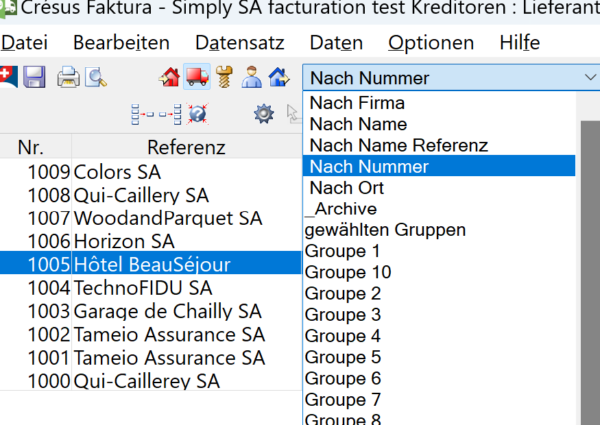The width and height of the screenshot is (600, 425).
Task: Select row 1005 Hôtel BeauSéjour
Action: (x=151, y=265)
